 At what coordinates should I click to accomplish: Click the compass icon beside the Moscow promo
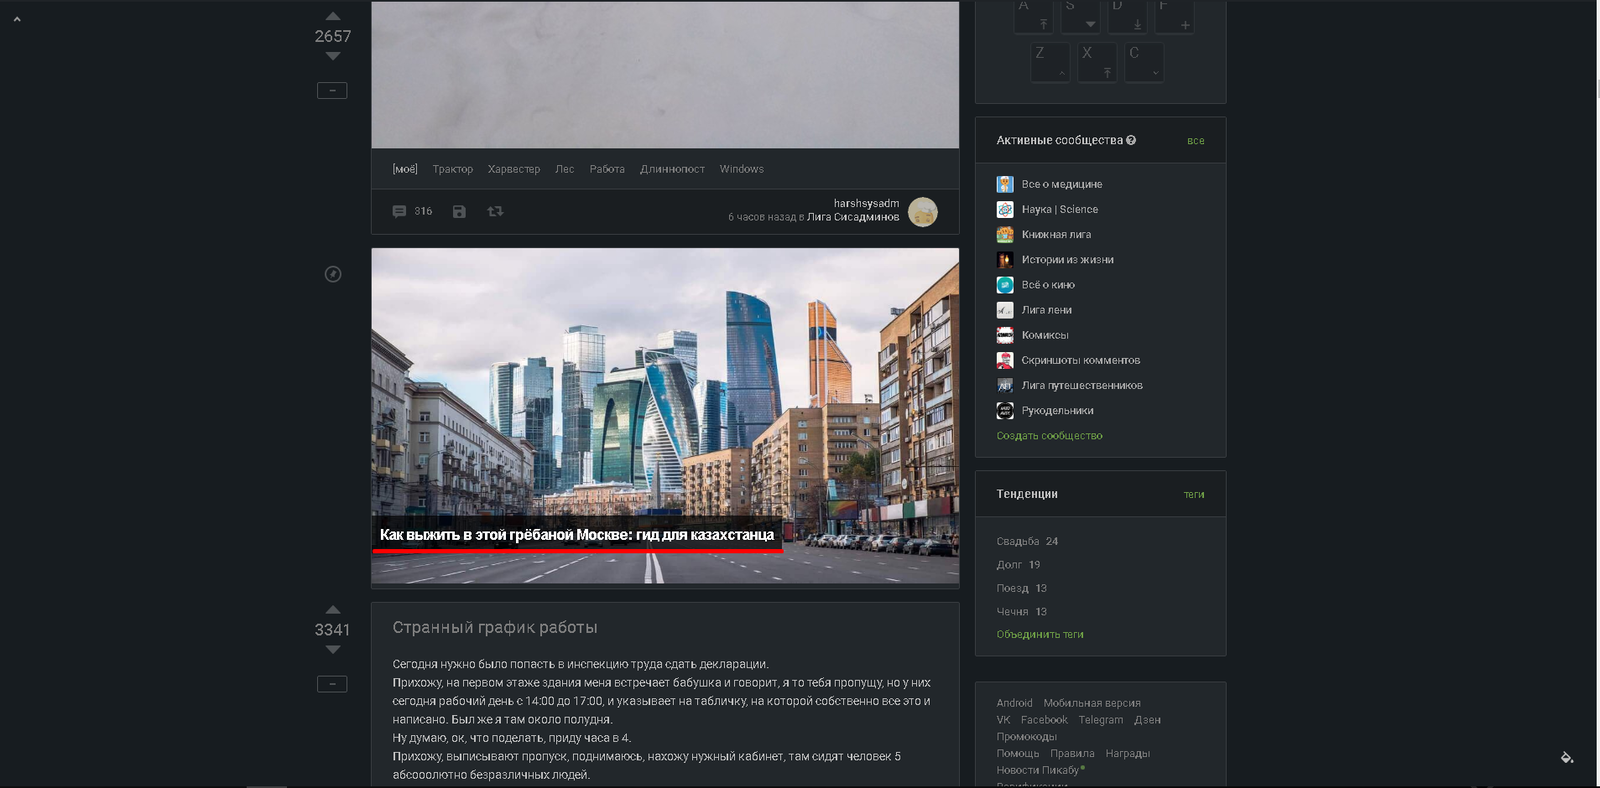pyautogui.click(x=333, y=274)
